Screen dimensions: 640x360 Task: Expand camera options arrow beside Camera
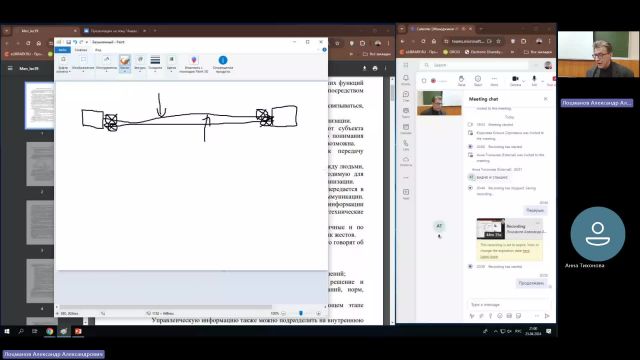[524, 81]
